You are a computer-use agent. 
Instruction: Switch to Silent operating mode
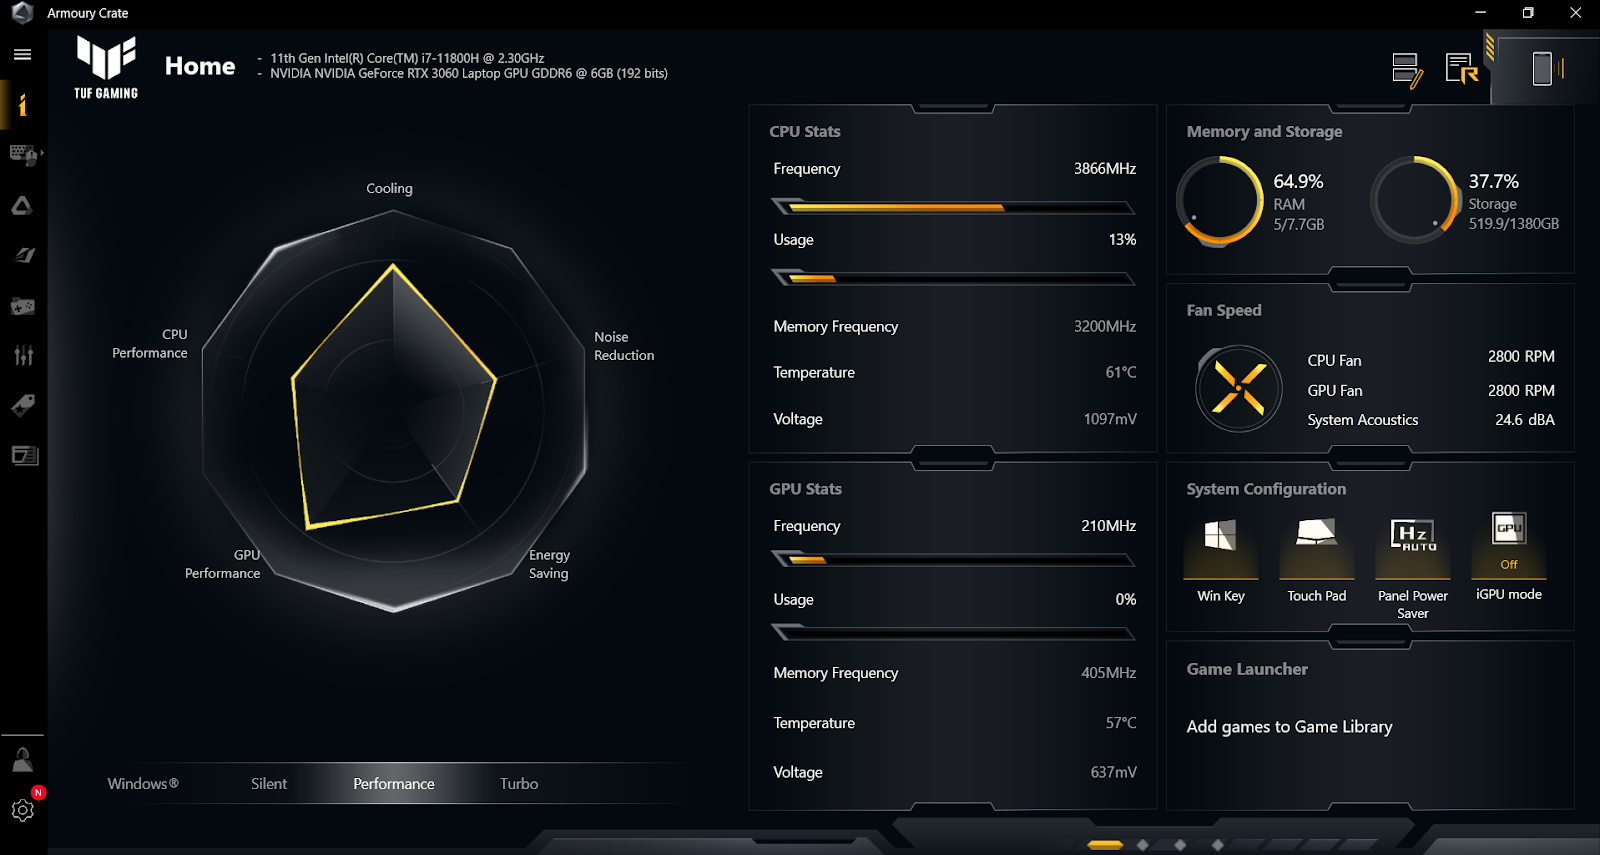pyautogui.click(x=269, y=783)
